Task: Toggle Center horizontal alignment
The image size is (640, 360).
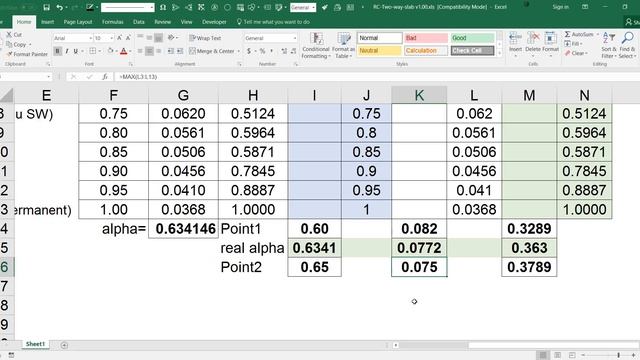Action: 149,51
